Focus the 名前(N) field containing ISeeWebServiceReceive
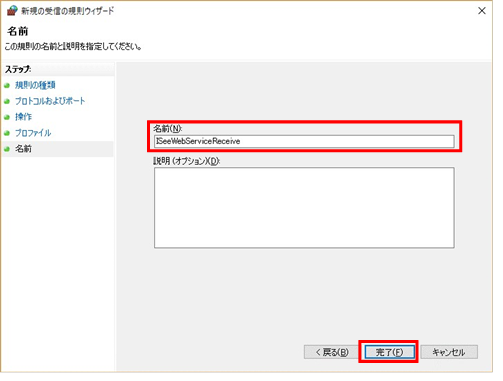 point(304,141)
